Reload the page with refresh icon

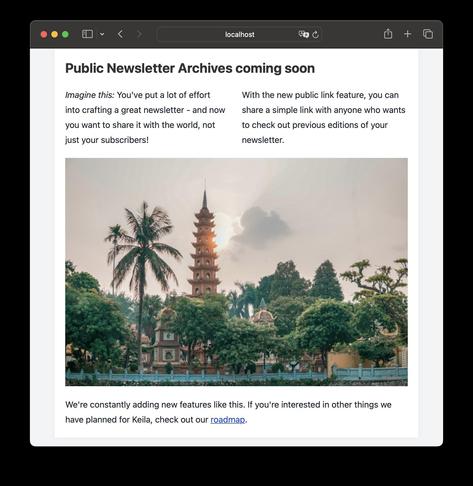tap(316, 34)
